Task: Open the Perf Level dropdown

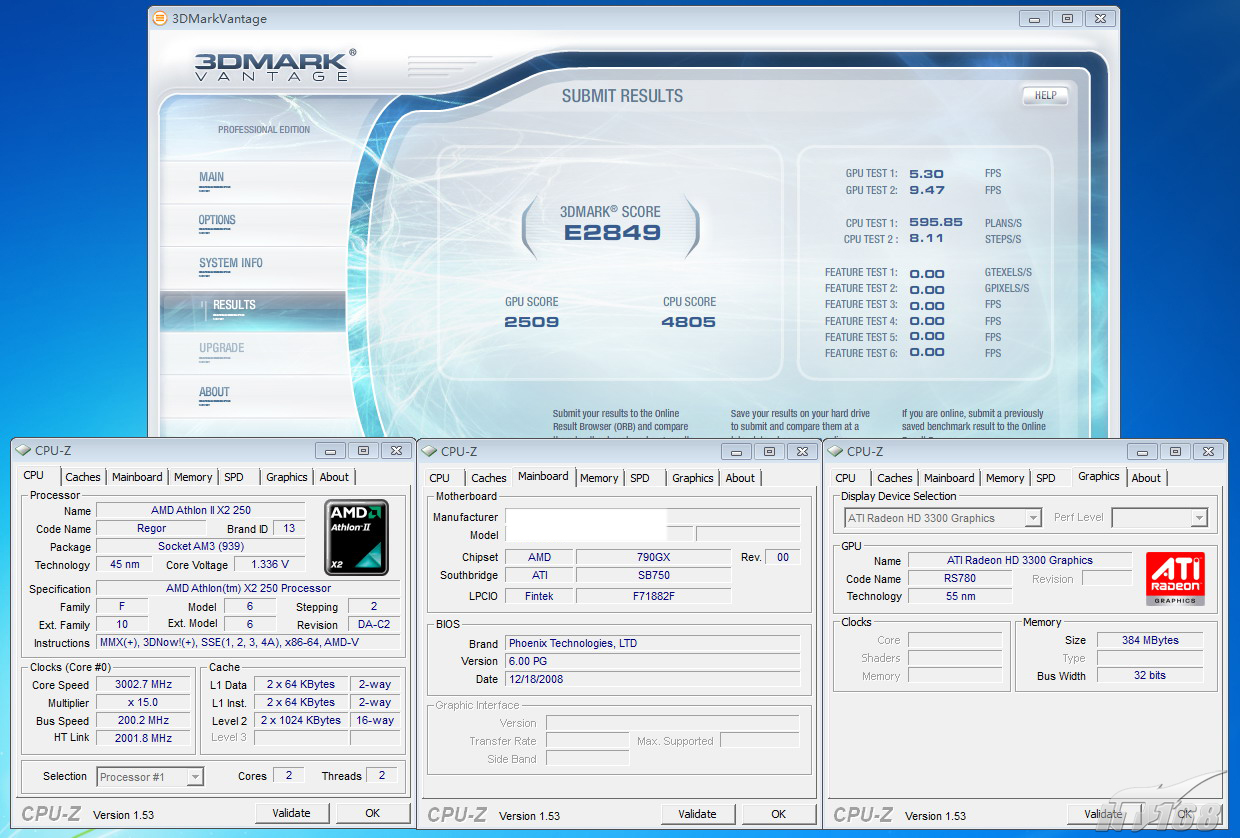Action: click(x=1160, y=518)
